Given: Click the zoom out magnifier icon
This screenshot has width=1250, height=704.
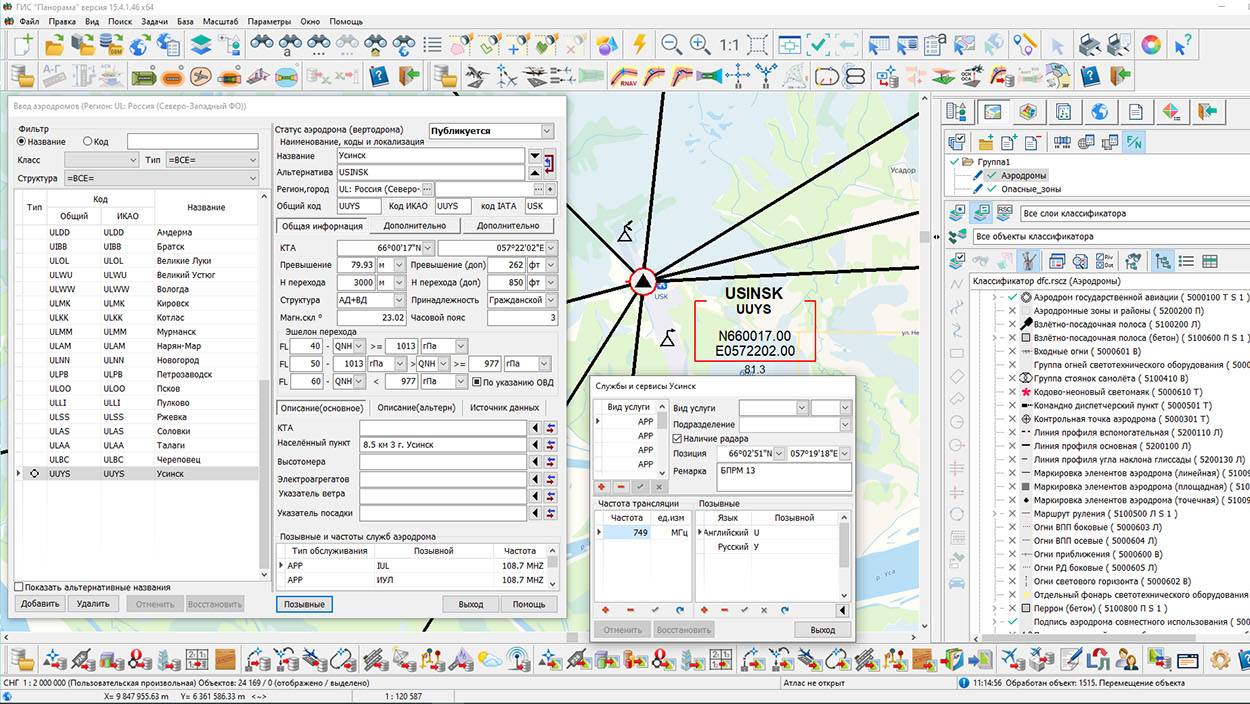Looking at the screenshot, I should coord(671,44).
